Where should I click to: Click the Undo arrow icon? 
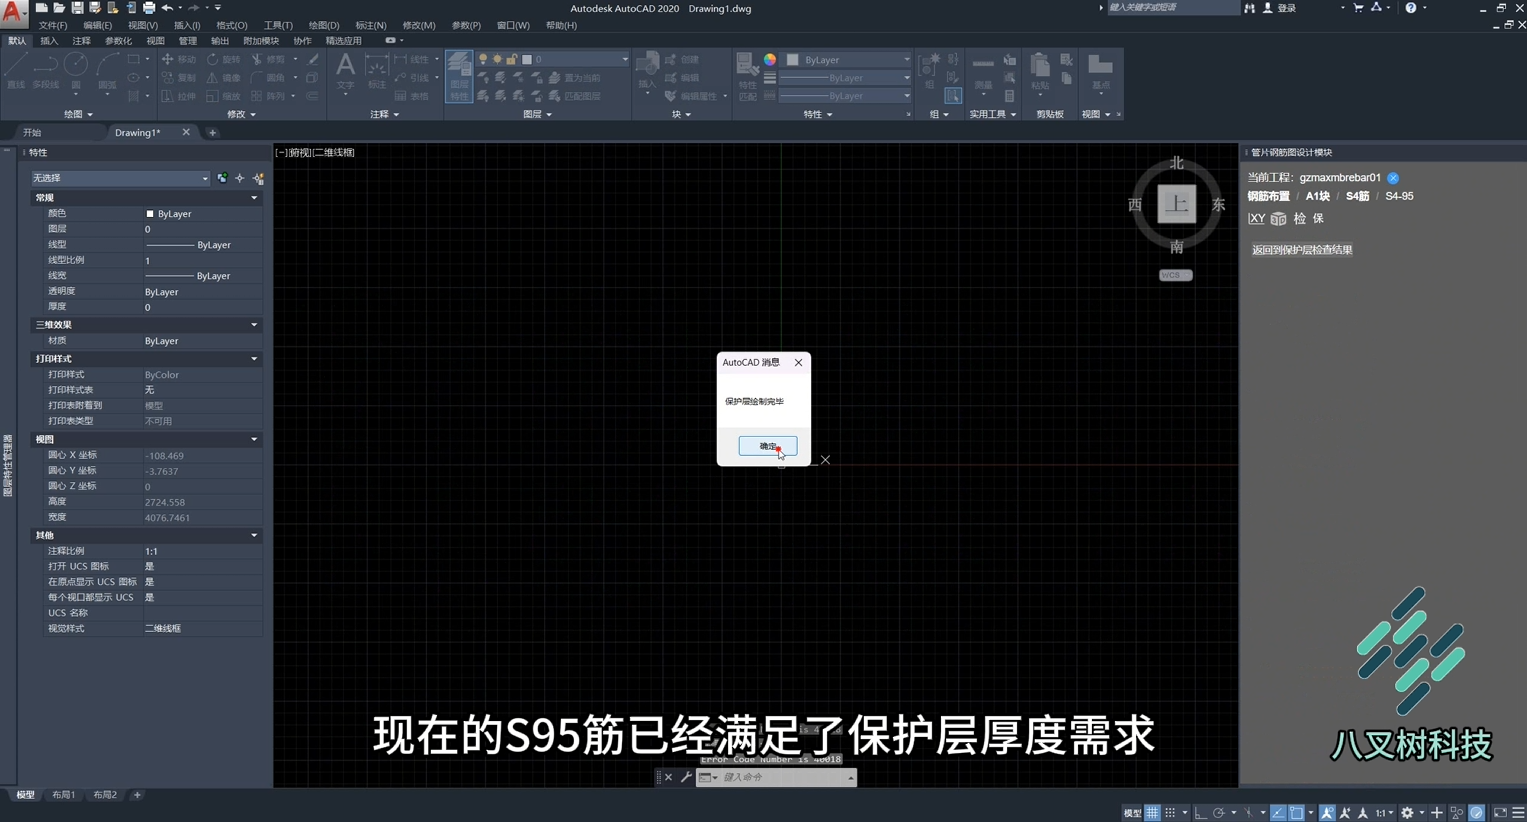click(x=167, y=8)
